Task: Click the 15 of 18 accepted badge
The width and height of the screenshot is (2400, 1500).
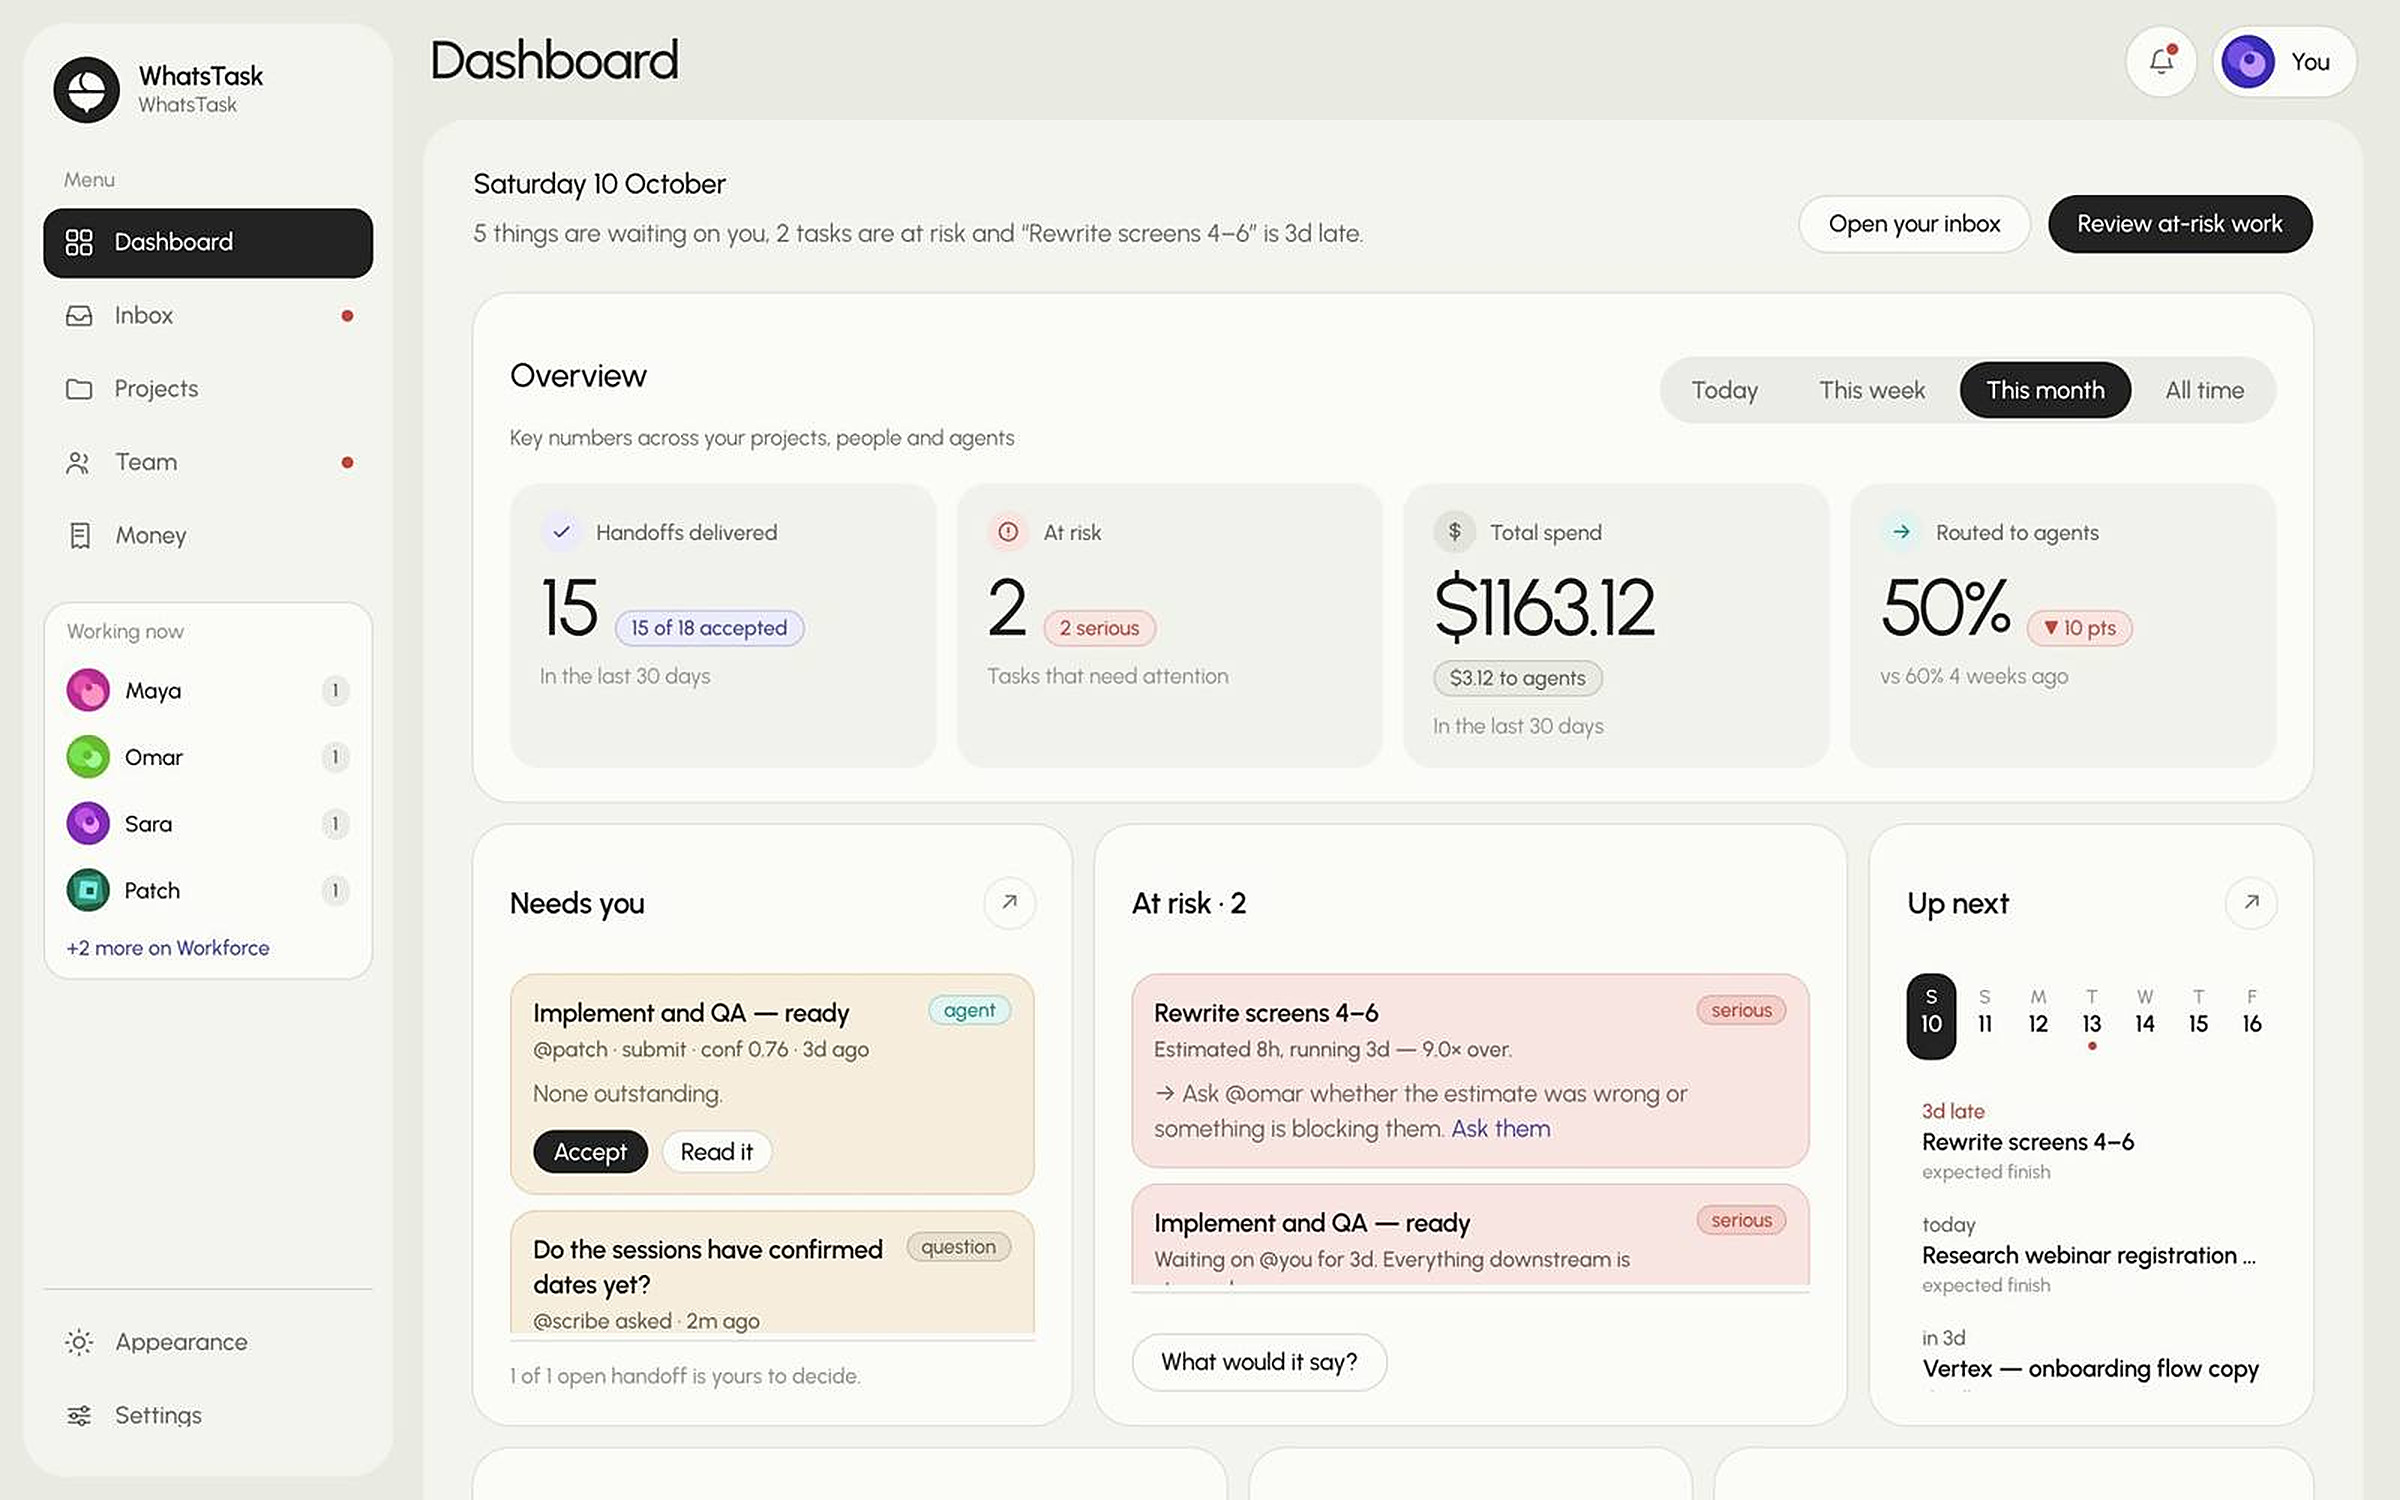Action: pos(709,628)
